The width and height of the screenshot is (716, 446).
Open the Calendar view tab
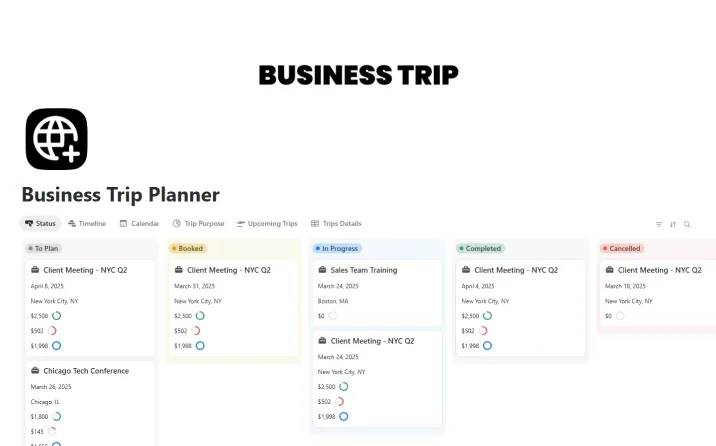click(x=139, y=224)
